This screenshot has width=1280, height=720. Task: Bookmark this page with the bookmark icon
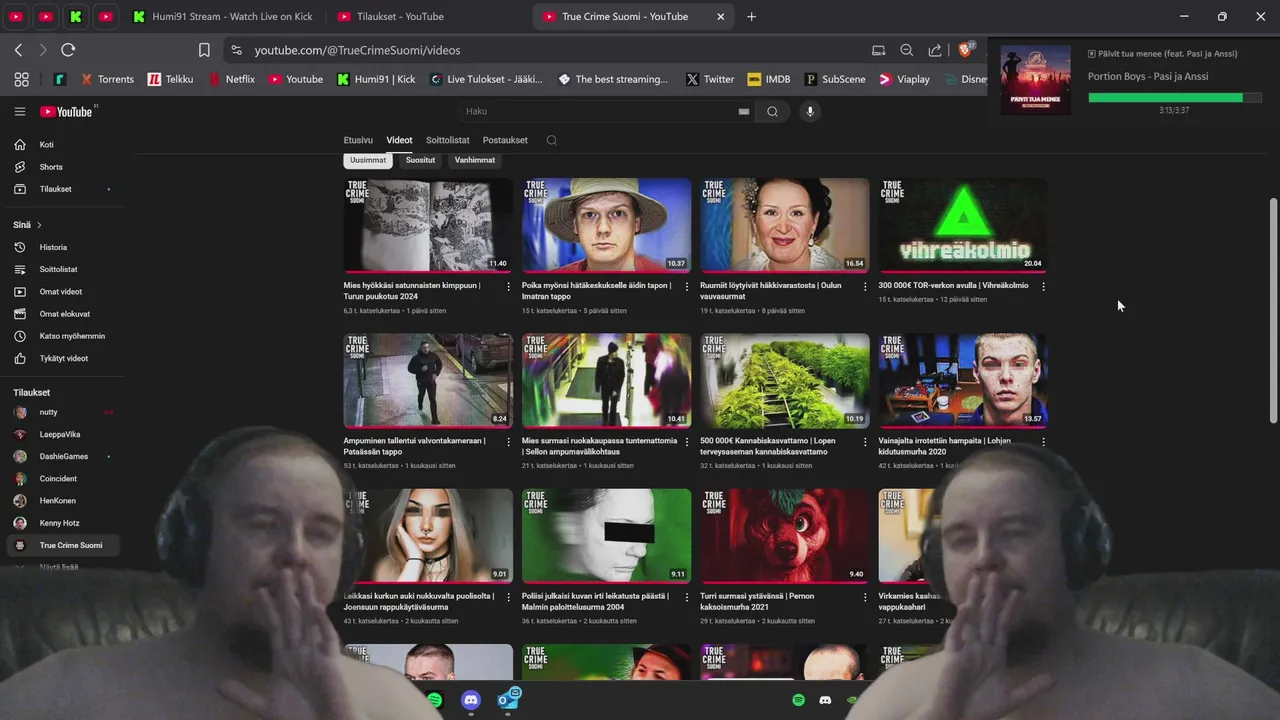pyautogui.click(x=204, y=50)
